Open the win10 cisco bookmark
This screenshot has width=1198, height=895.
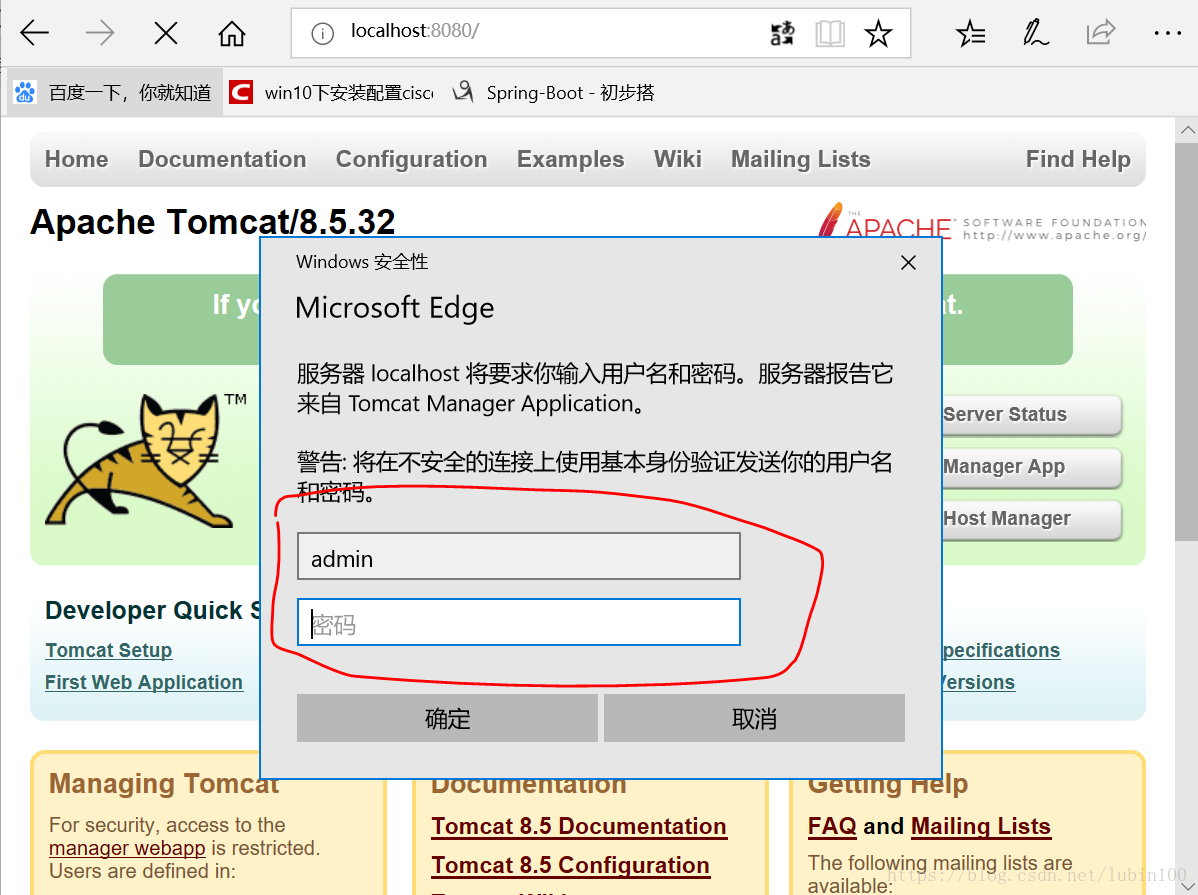click(x=332, y=92)
